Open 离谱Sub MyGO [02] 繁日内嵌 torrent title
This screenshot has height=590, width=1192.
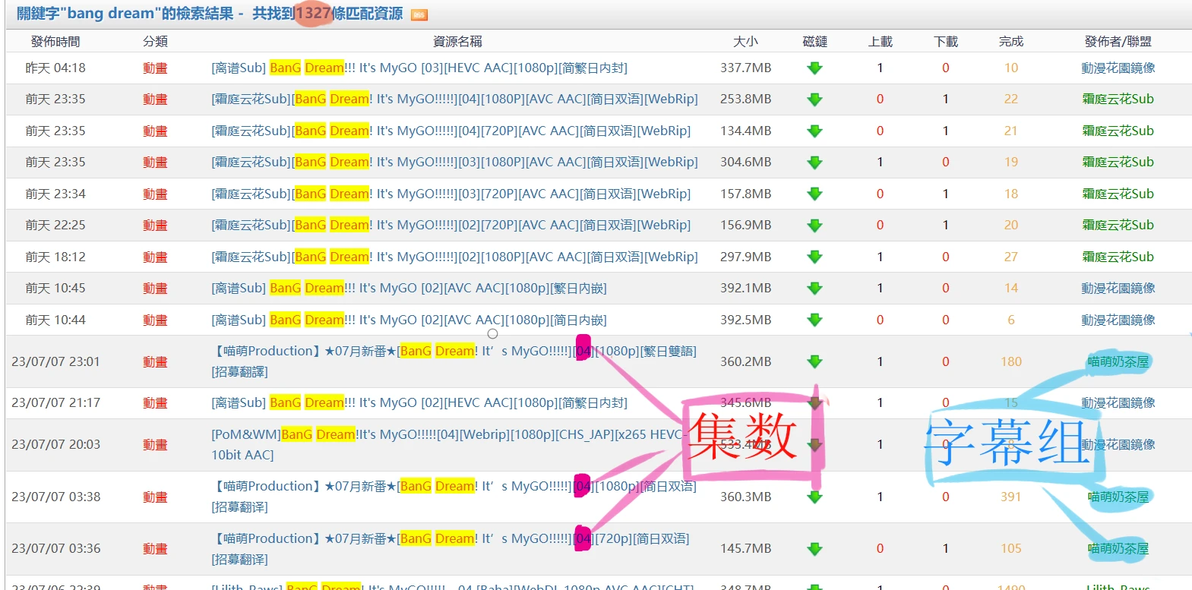point(409,288)
